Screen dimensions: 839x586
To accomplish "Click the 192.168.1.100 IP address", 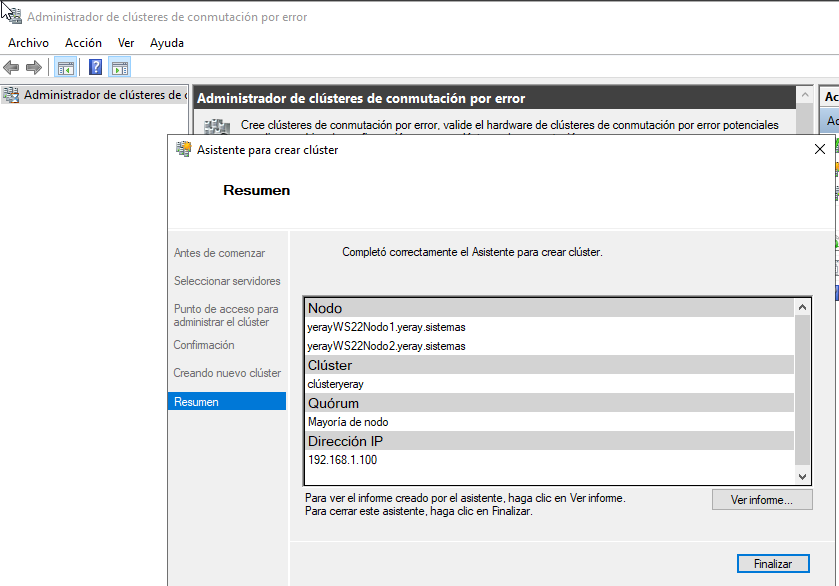I will 342,460.
